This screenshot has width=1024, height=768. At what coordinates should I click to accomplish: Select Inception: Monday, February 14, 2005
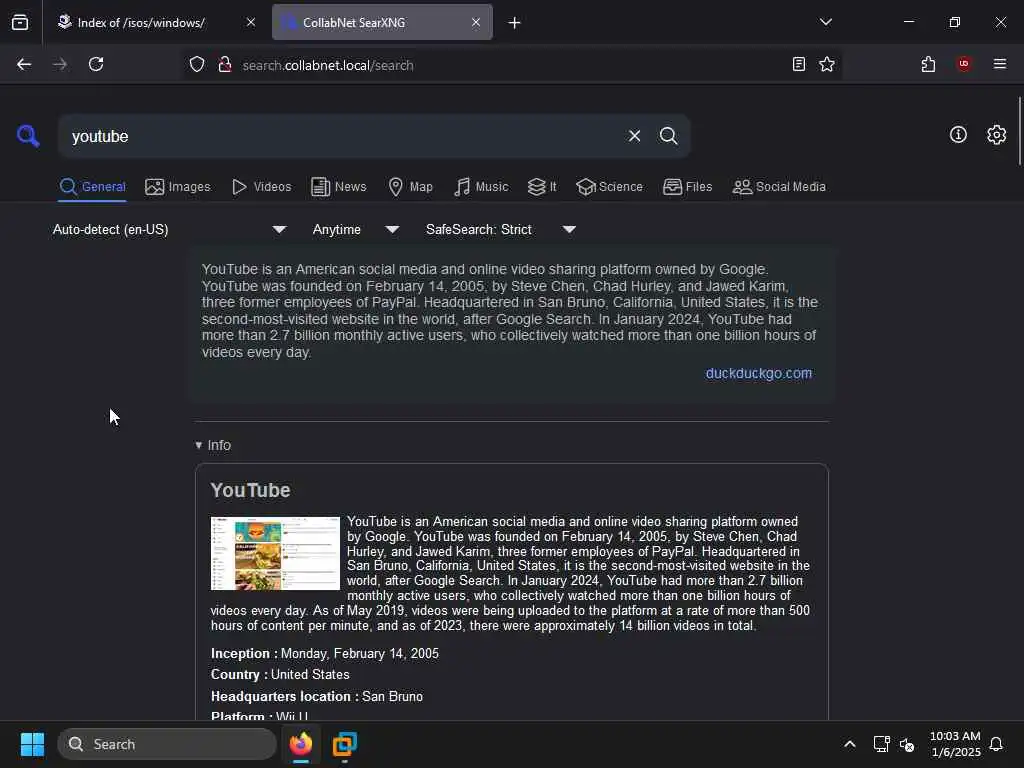(325, 653)
